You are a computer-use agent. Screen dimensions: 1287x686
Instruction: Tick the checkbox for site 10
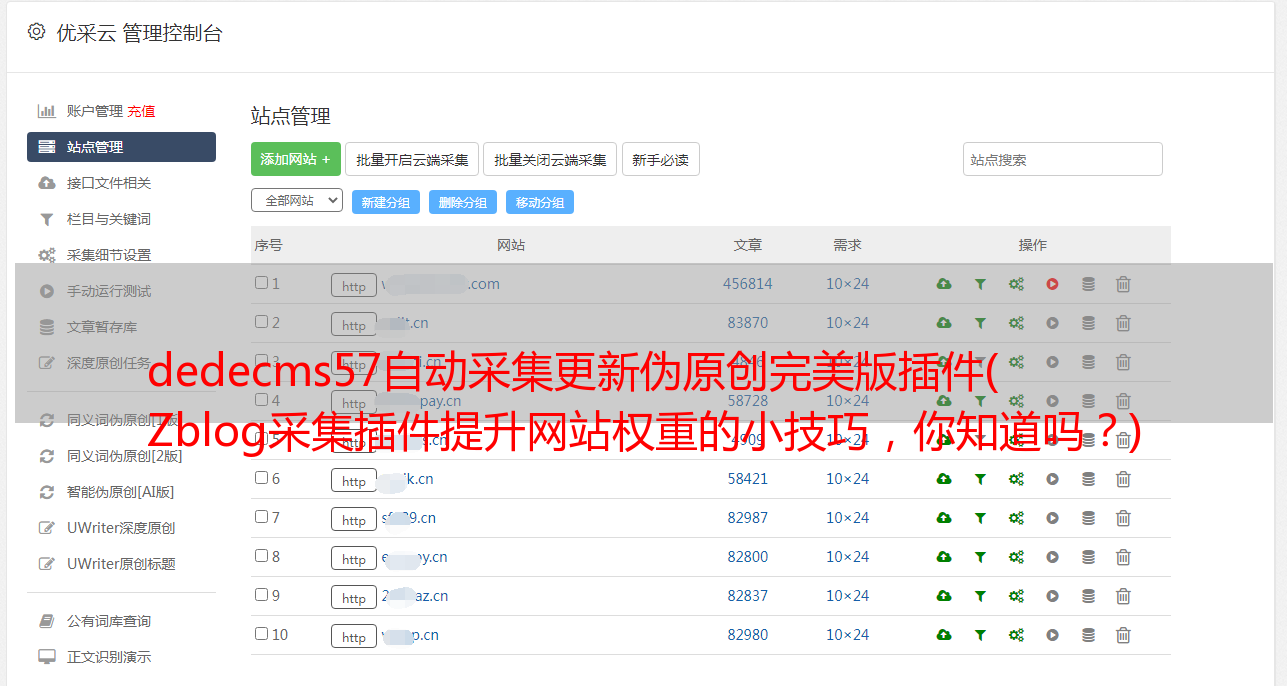261,634
